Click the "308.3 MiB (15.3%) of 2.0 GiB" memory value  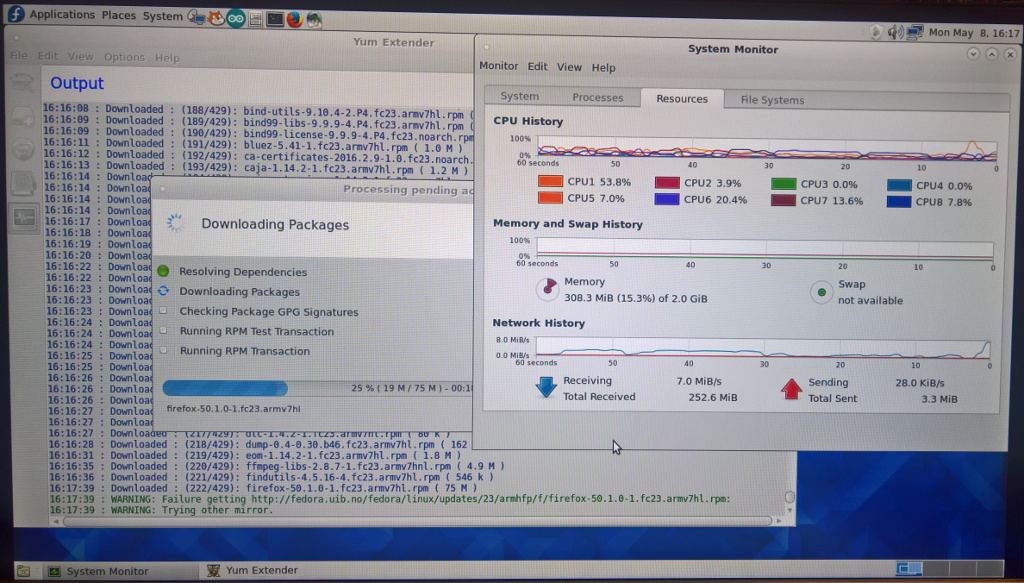tap(635, 298)
